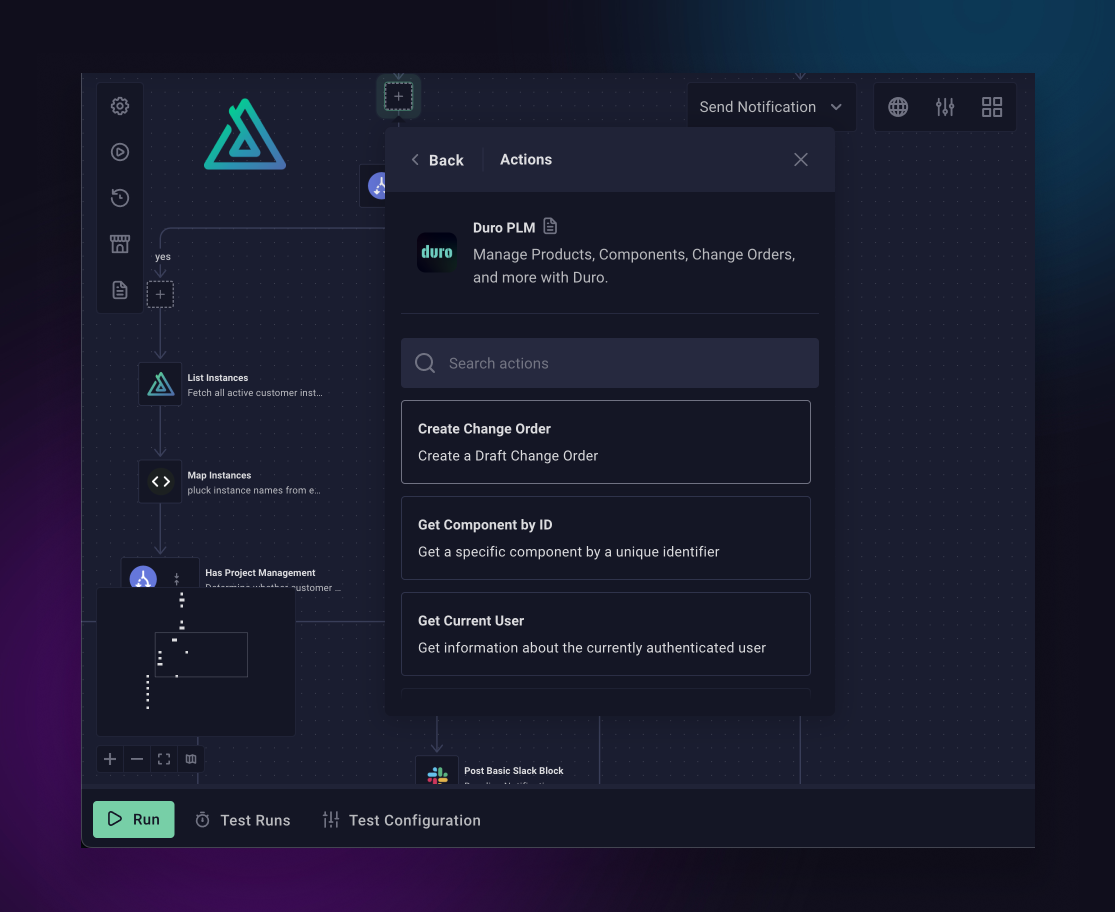Open the document icon in left sidebar
This screenshot has height=912, width=1115.
[120, 290]
